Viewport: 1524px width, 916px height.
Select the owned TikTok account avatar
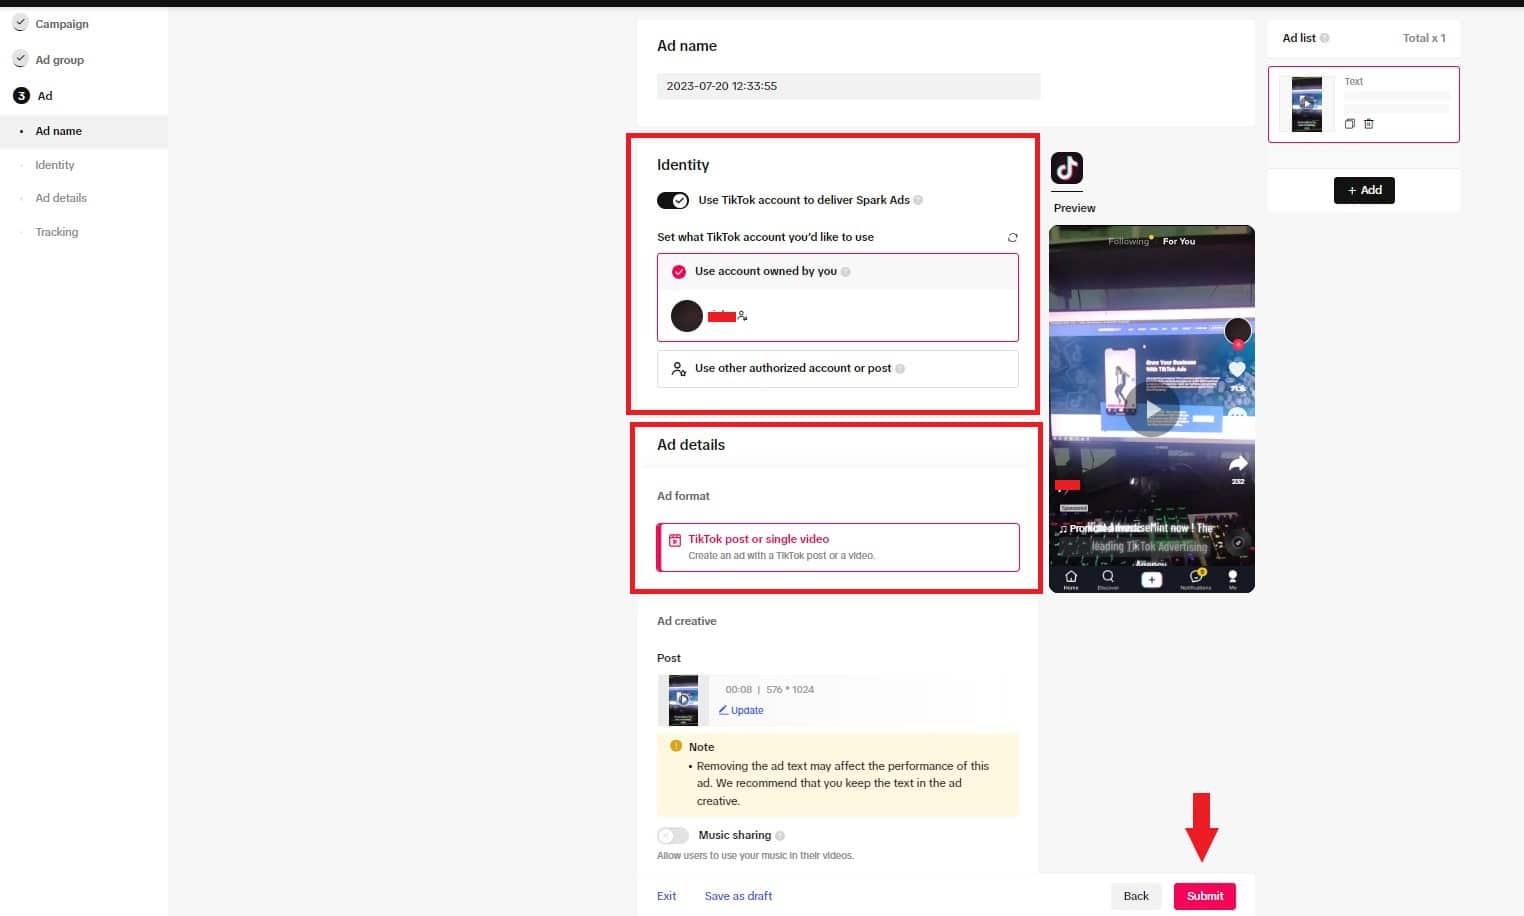[686, 316]
